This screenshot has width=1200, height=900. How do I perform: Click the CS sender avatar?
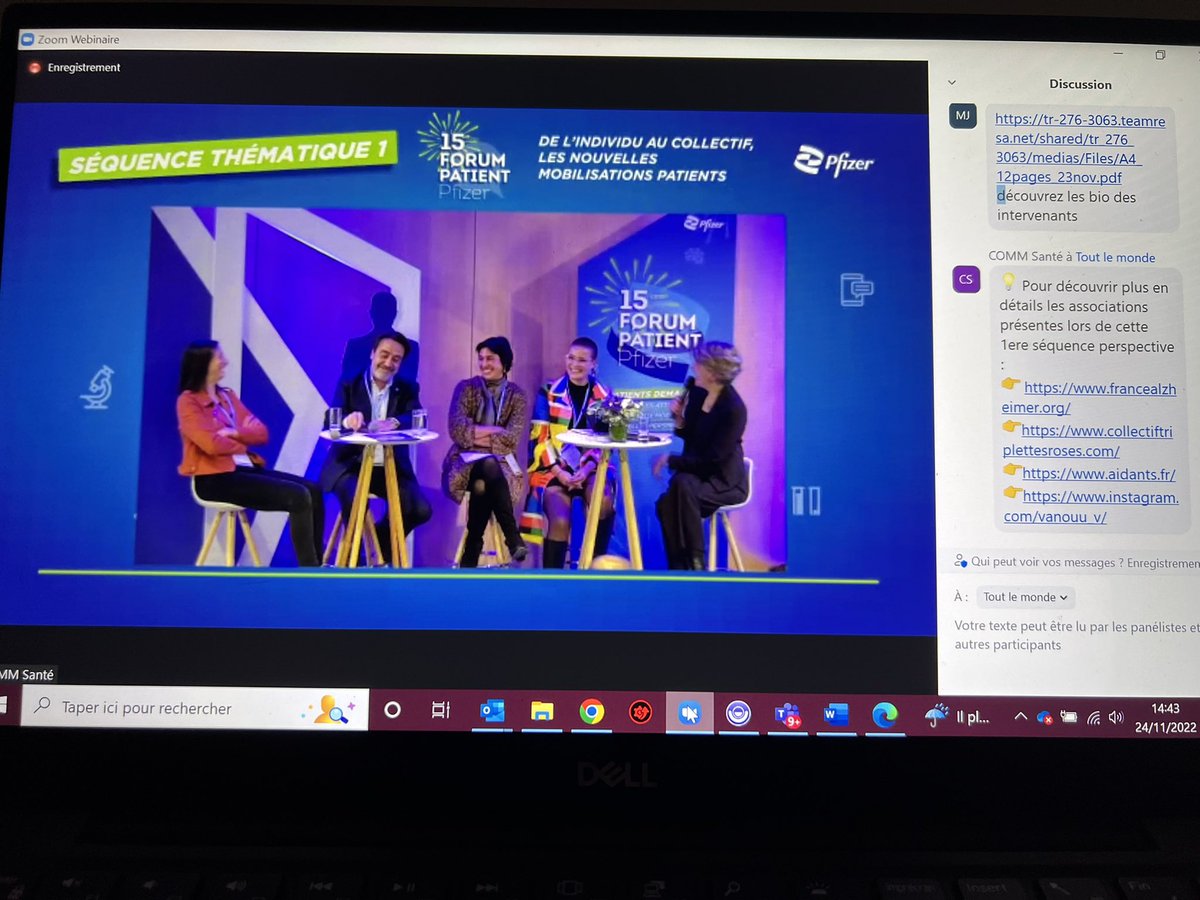pyautogui.click(x=966, y=280)
